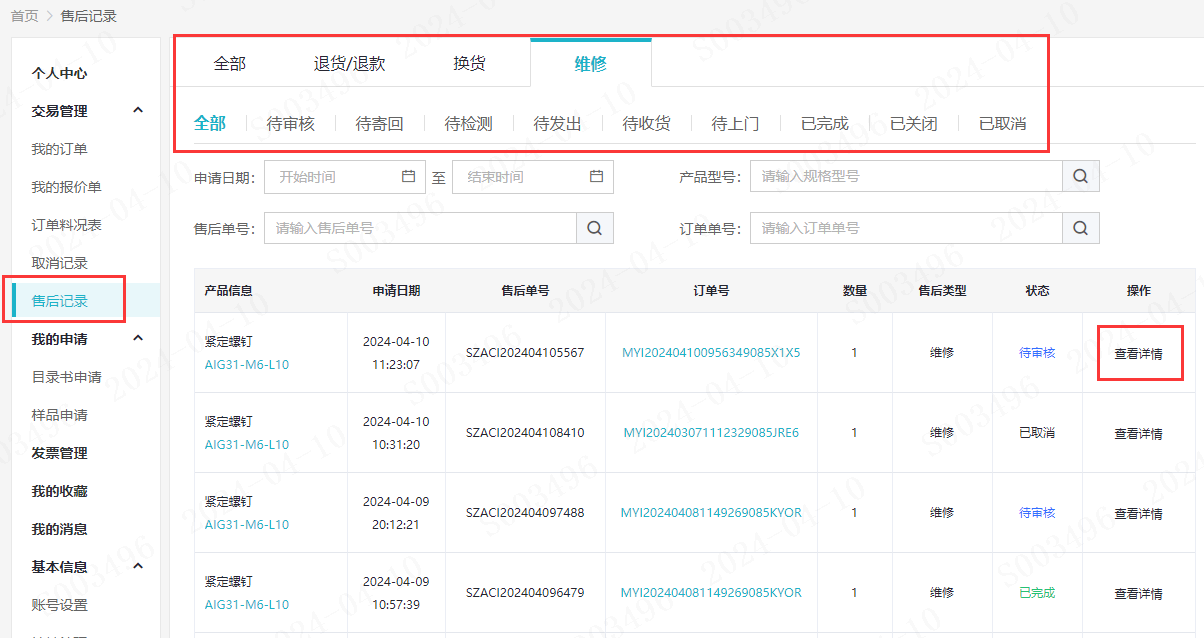Open 取消记录 in the sidebar
This screenshot has height=638, width=1204.
click(59, 263)
